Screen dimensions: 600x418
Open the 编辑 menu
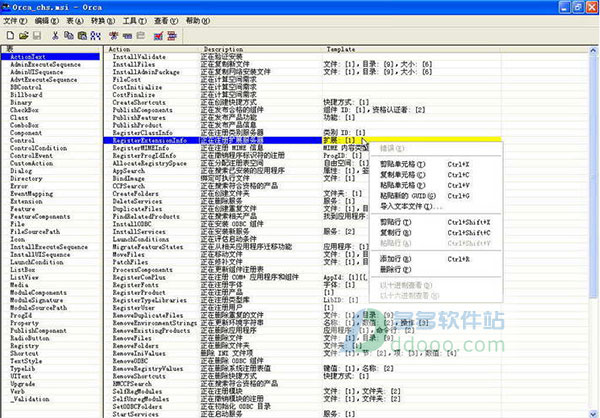pos(46,21)
